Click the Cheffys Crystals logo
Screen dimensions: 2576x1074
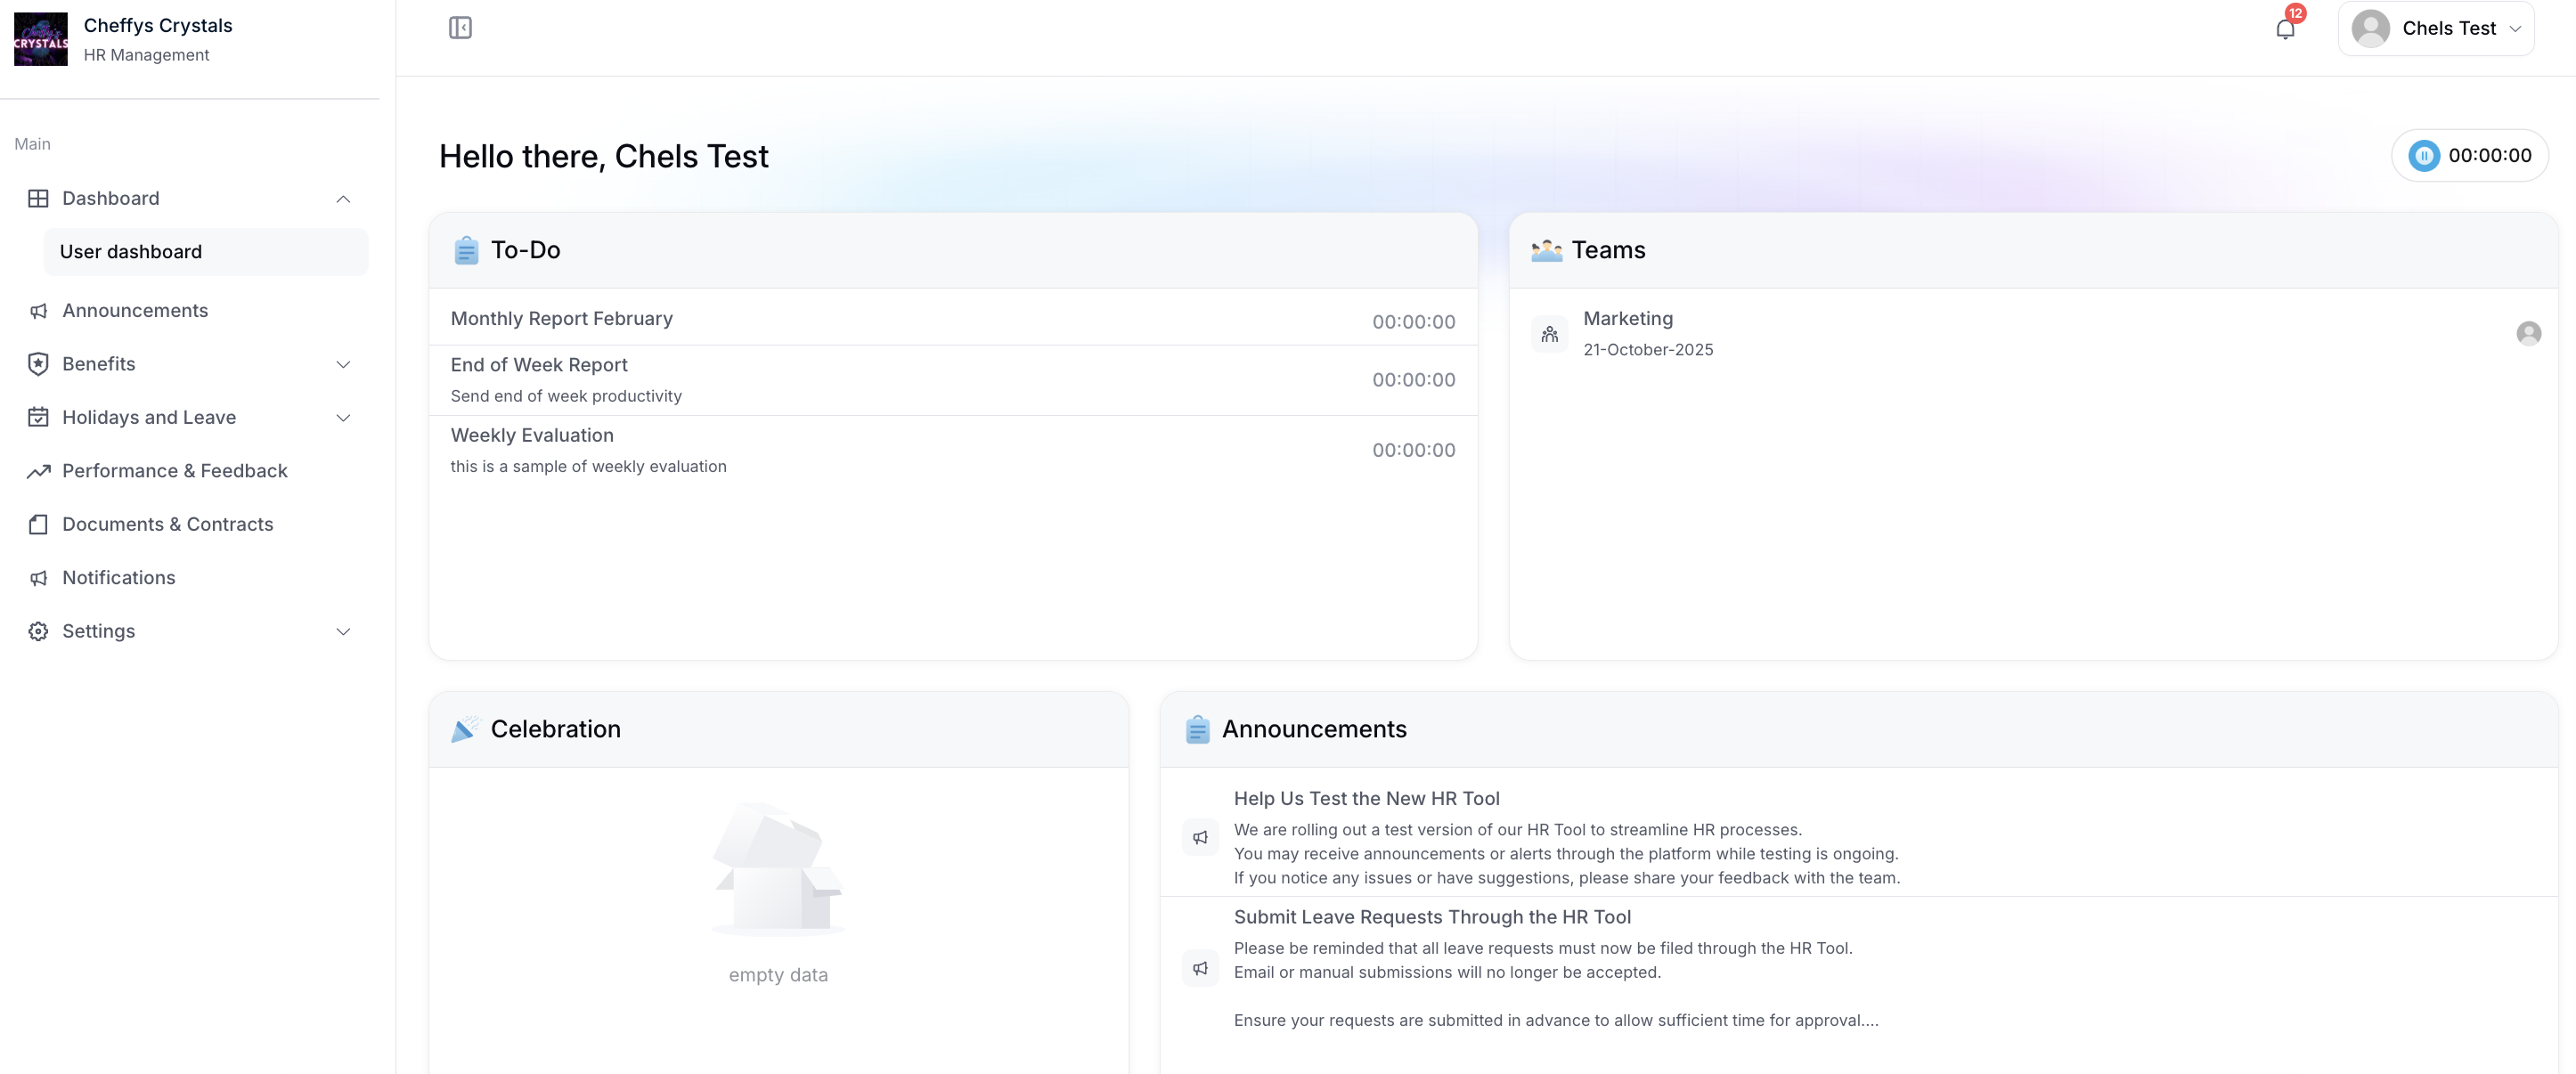point(41,39)
